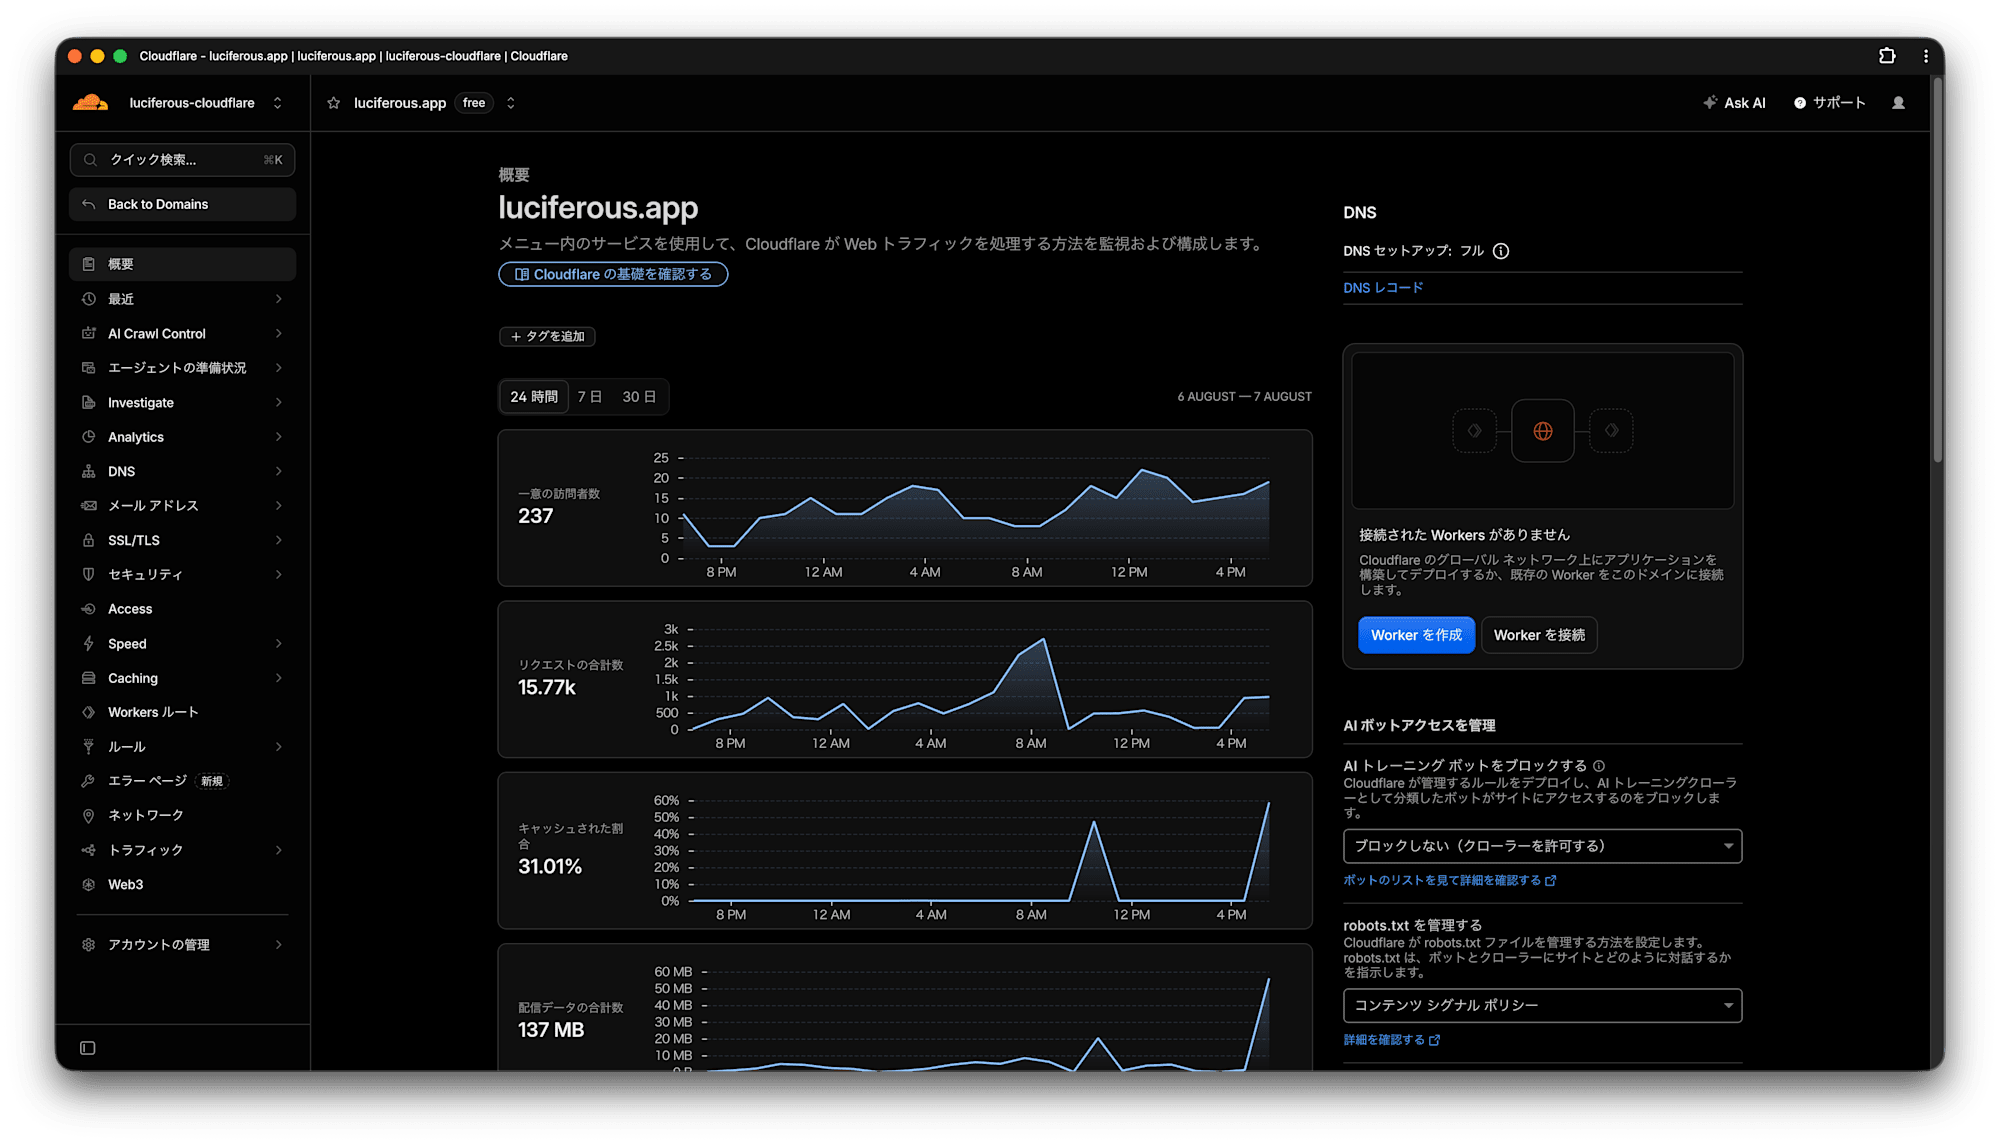Select the 24 時間 time range tab

point(534,397)
